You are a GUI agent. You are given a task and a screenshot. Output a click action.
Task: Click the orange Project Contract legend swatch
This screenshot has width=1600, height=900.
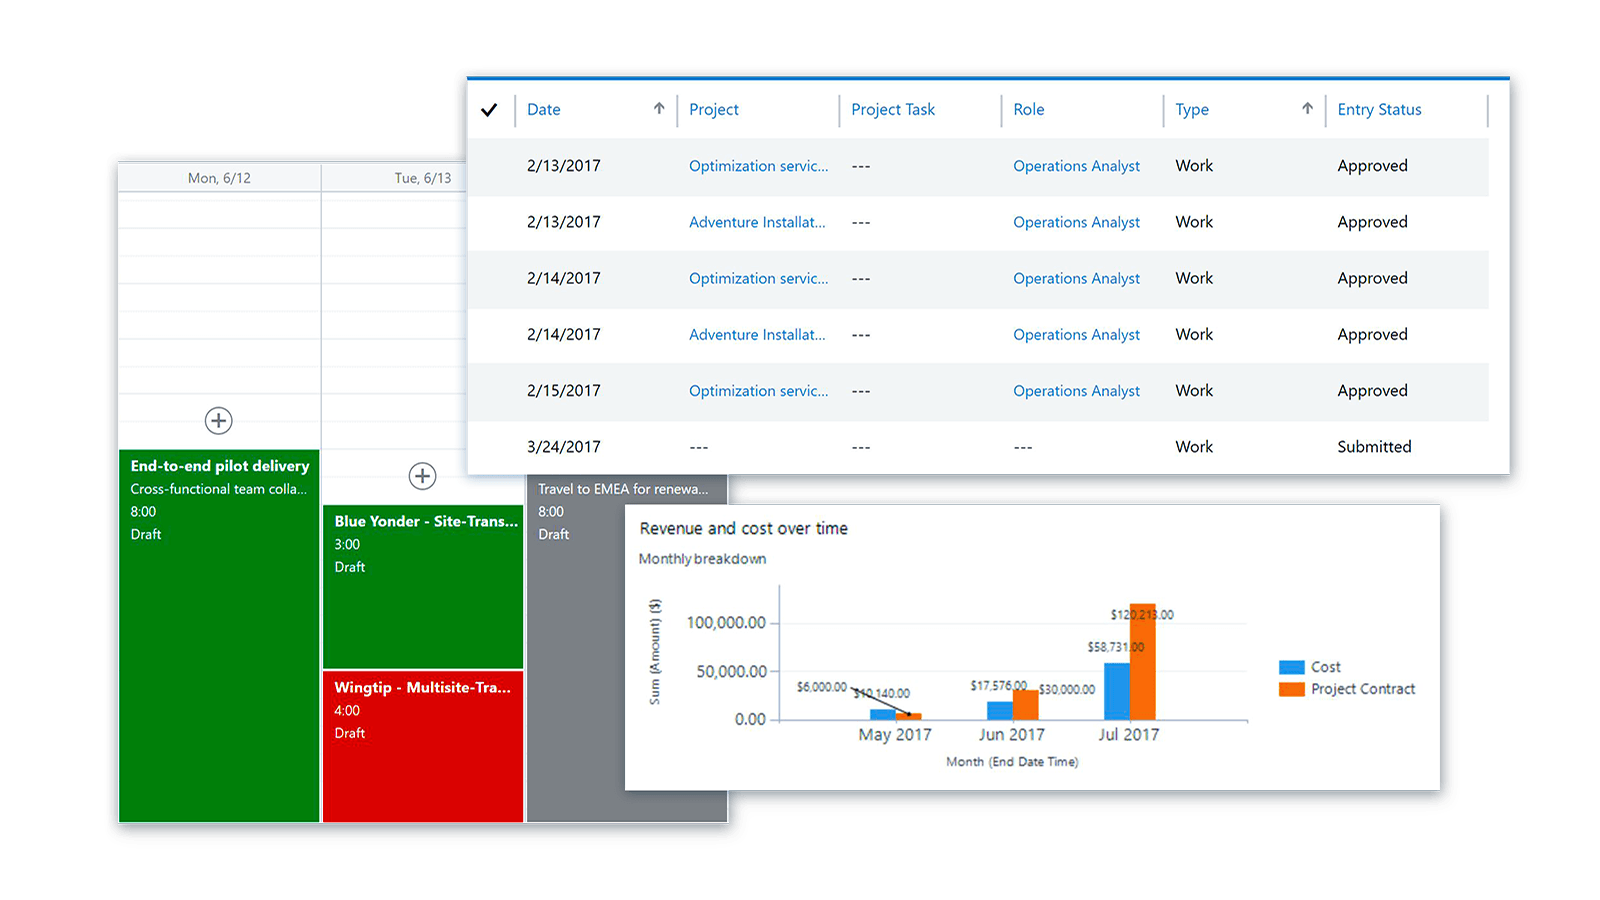click(1292, 689)
